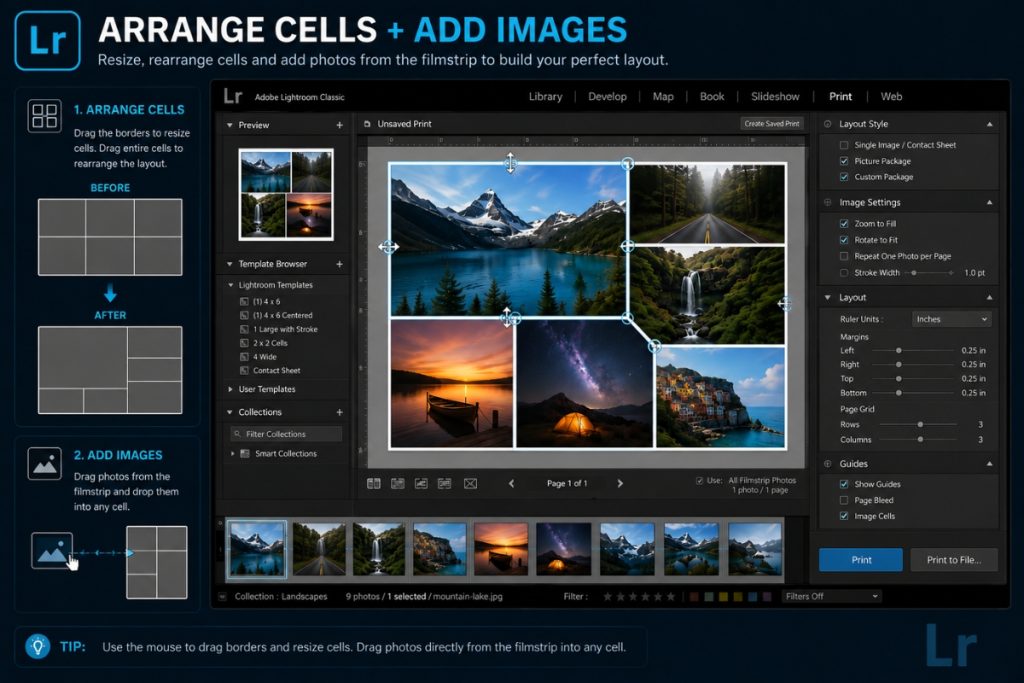
Task: Click the Print to File... button
Action: 953,560
